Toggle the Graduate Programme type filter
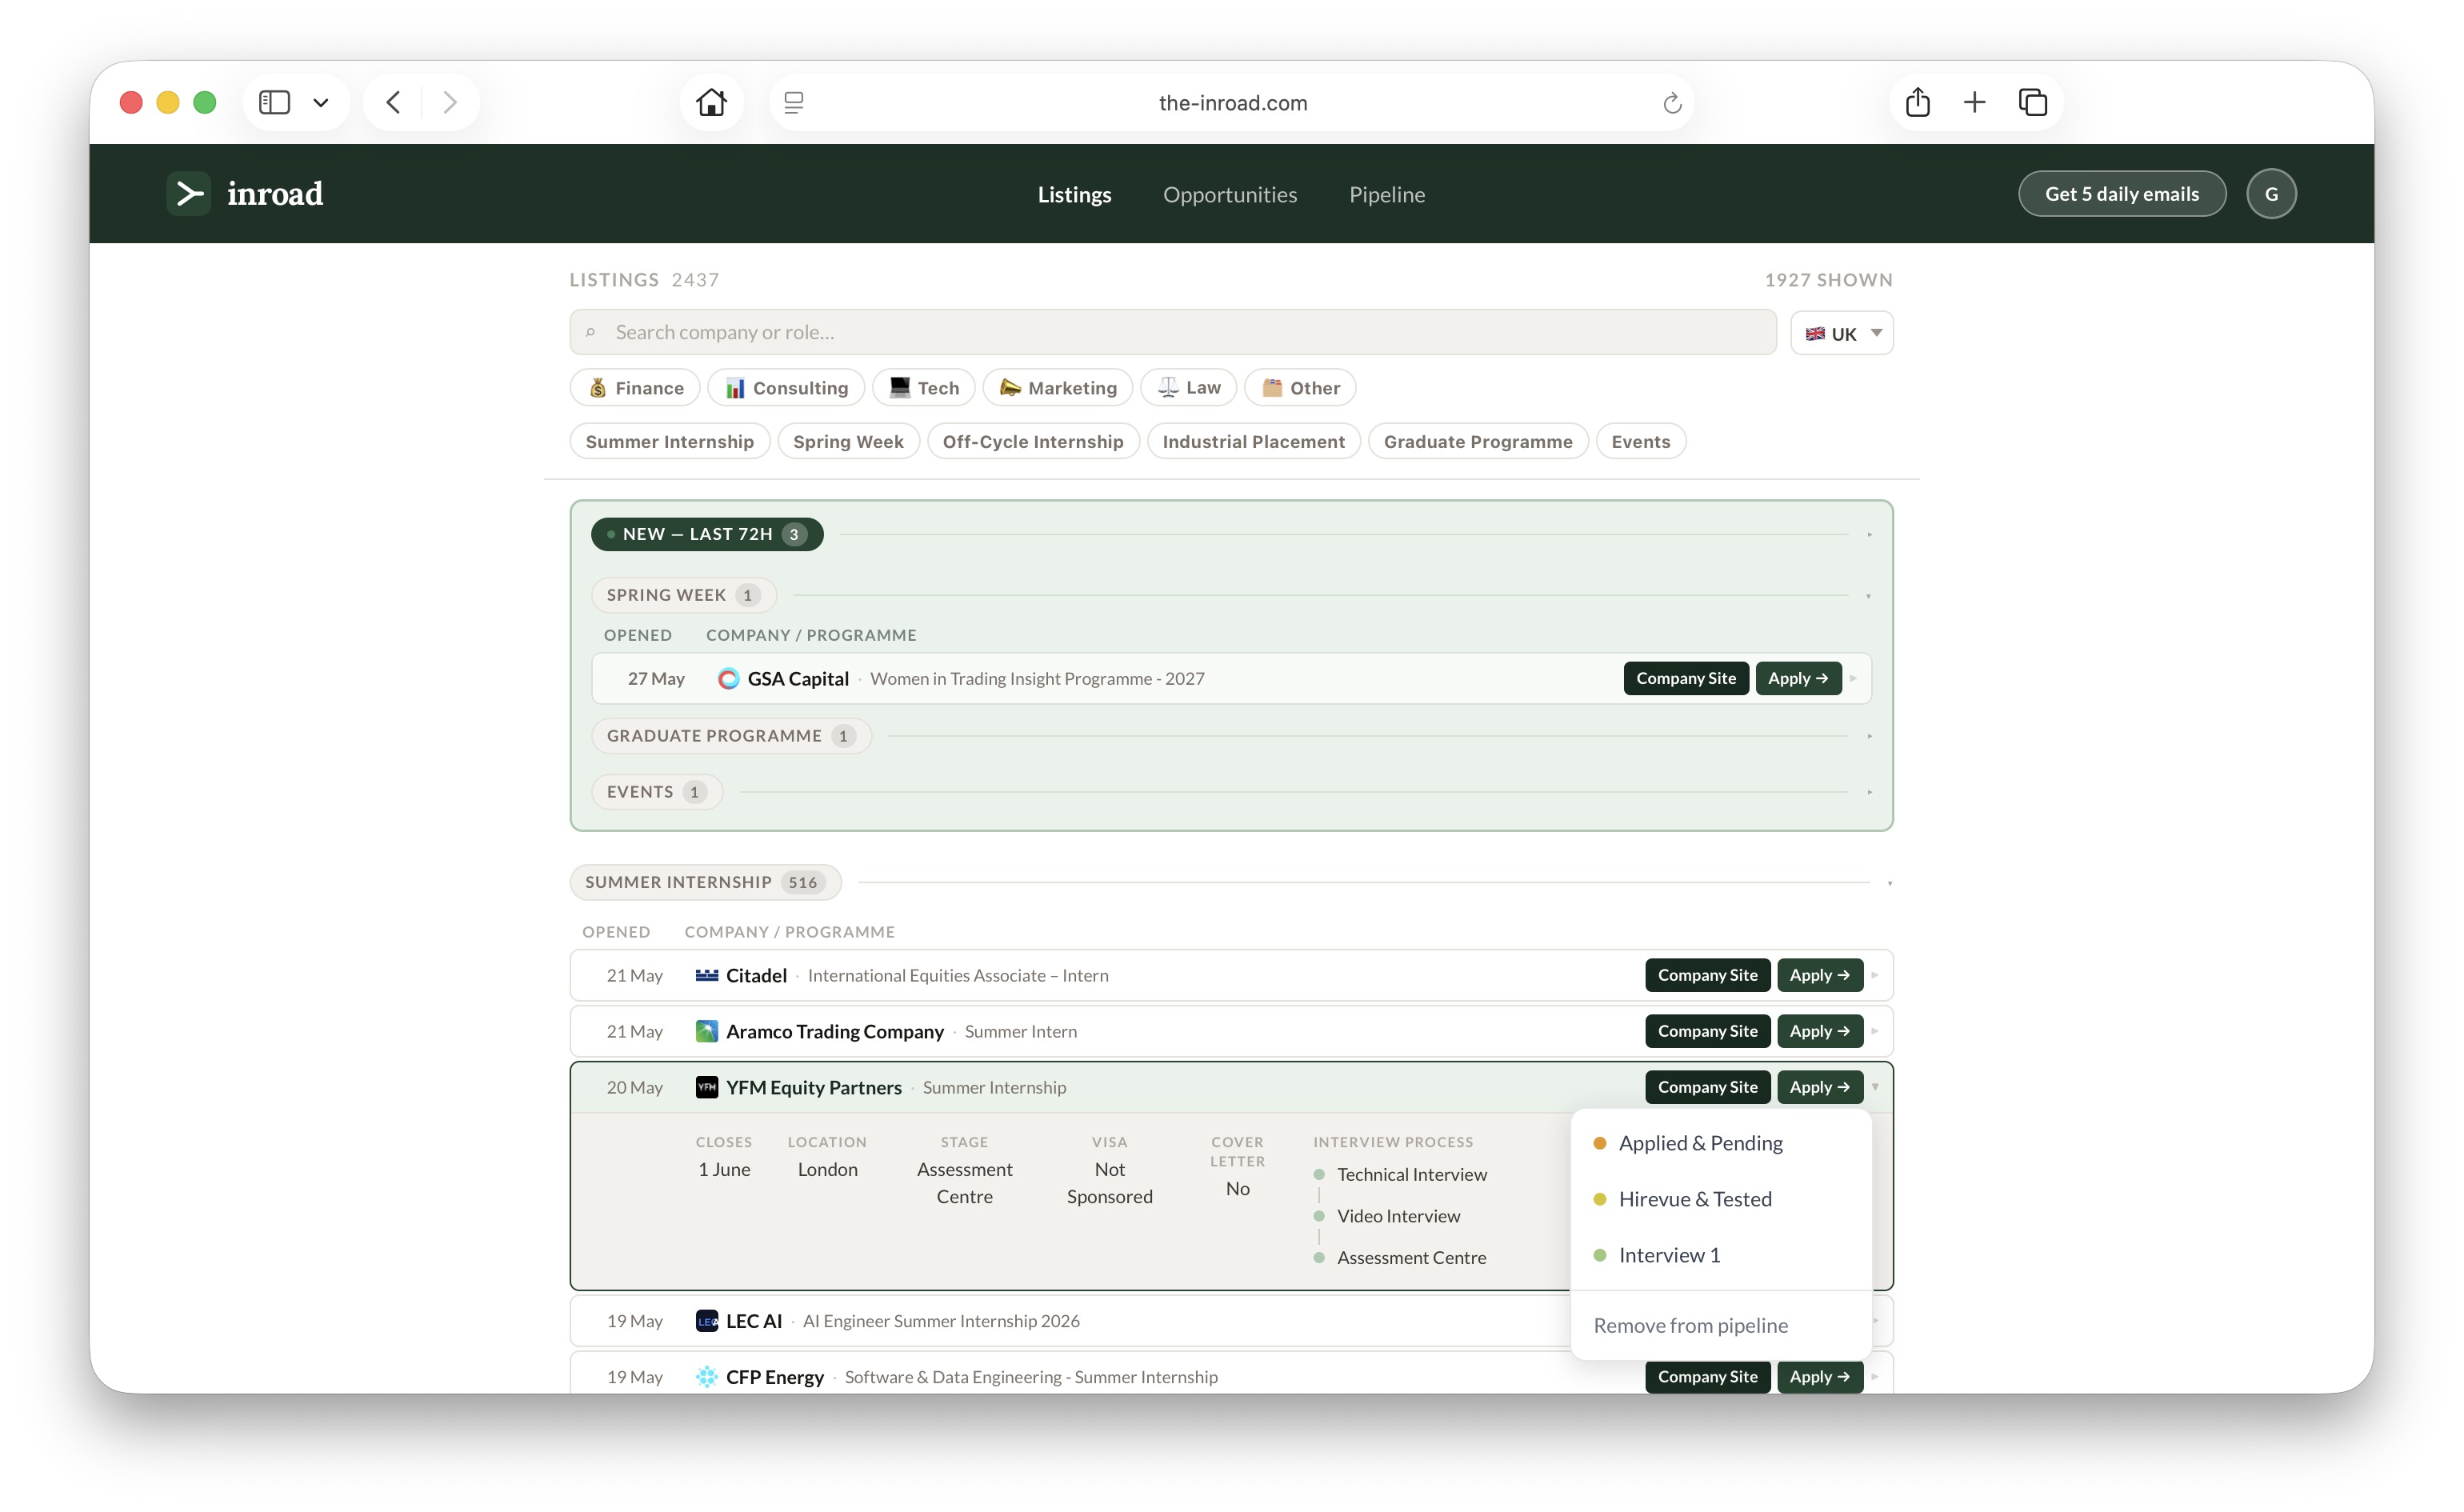Viewport: 2464px width, 1512px height. 1478,441
